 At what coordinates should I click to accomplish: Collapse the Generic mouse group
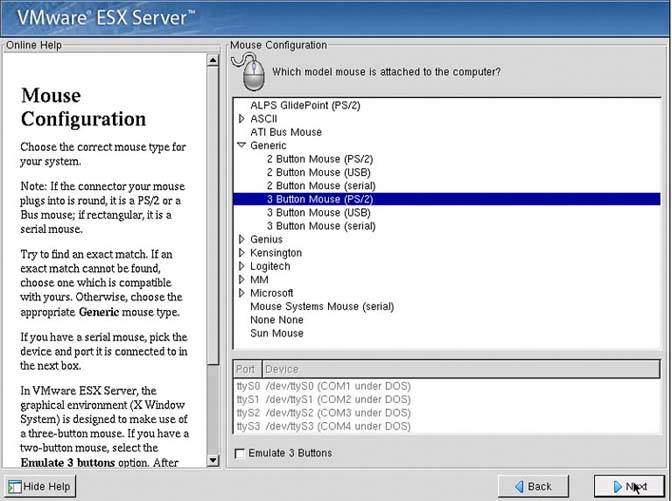[x=241, y=145]
